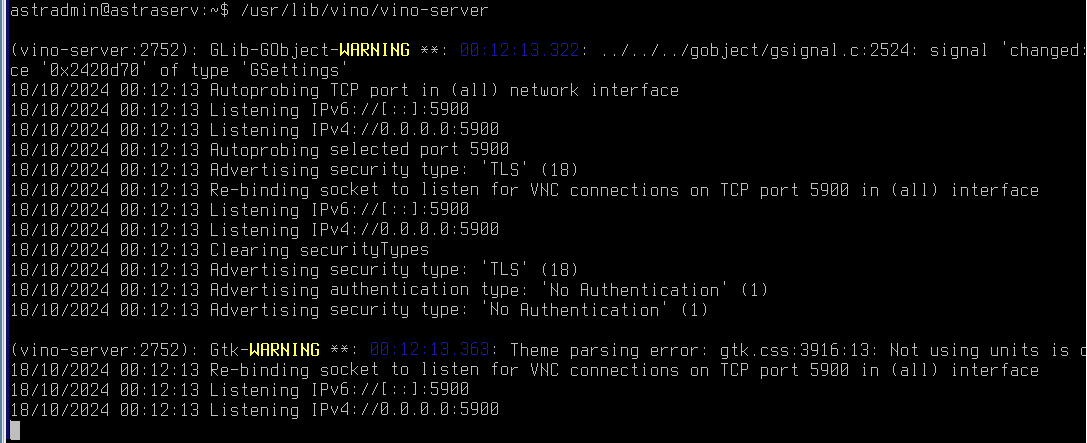This screenshot has height=443, width=1087.
Task: Click the blinking cursor block at bottom
Action: click(15, 431)
